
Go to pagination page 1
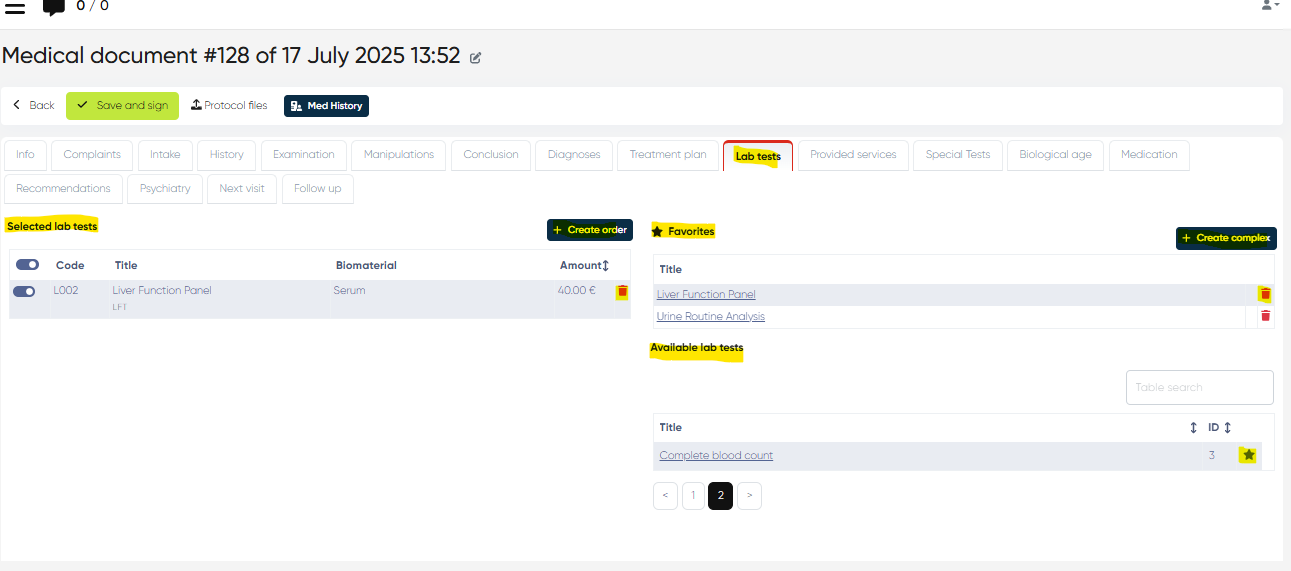point(693,496)
